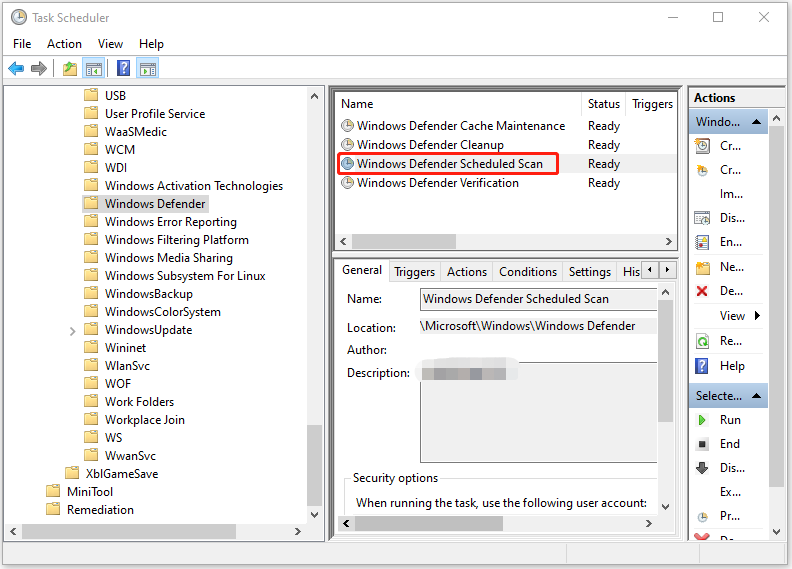792x569 pixels.
Task: Click the Back arrow toolbar icon
Action: point(16,68)
